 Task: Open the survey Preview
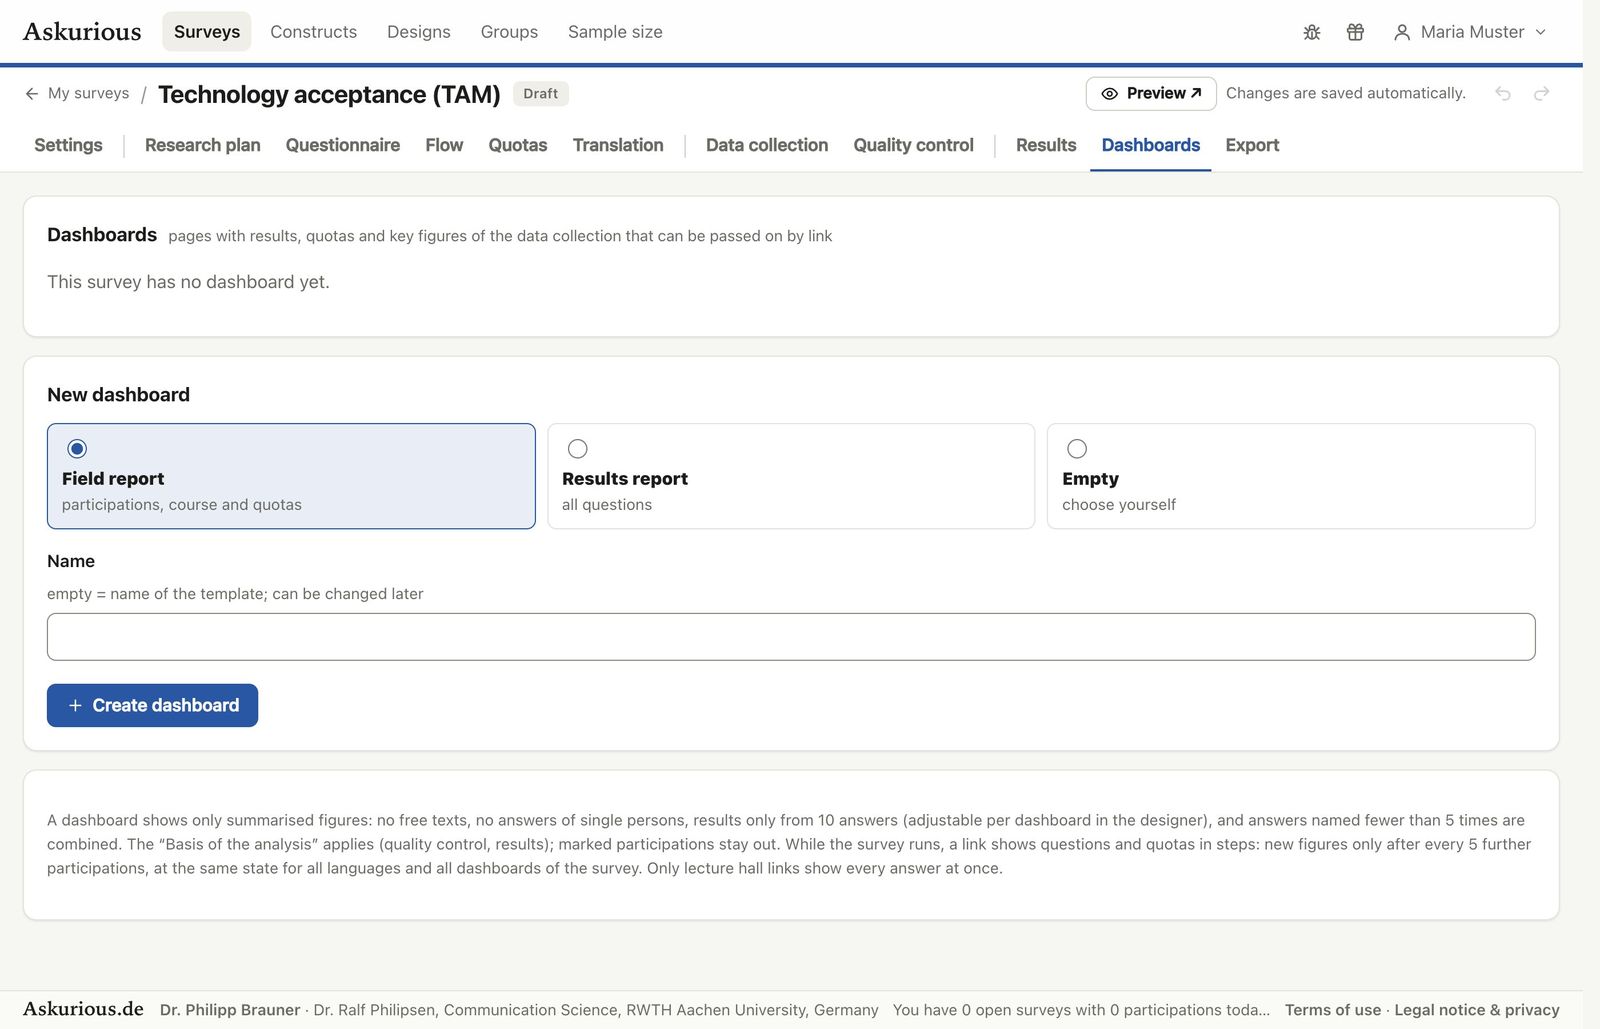point(1151,93)
